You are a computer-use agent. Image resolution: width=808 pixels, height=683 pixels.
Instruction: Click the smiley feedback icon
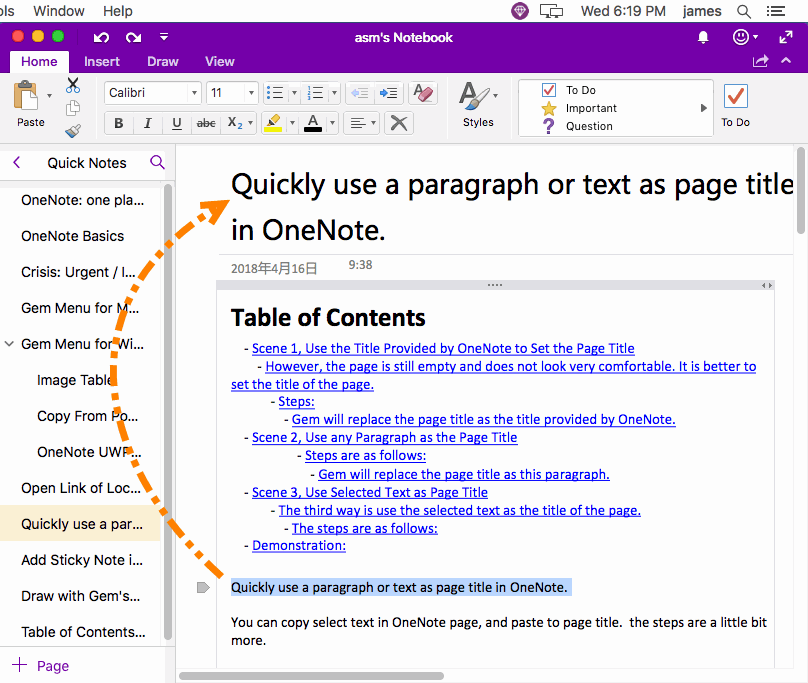click(740, 37)
